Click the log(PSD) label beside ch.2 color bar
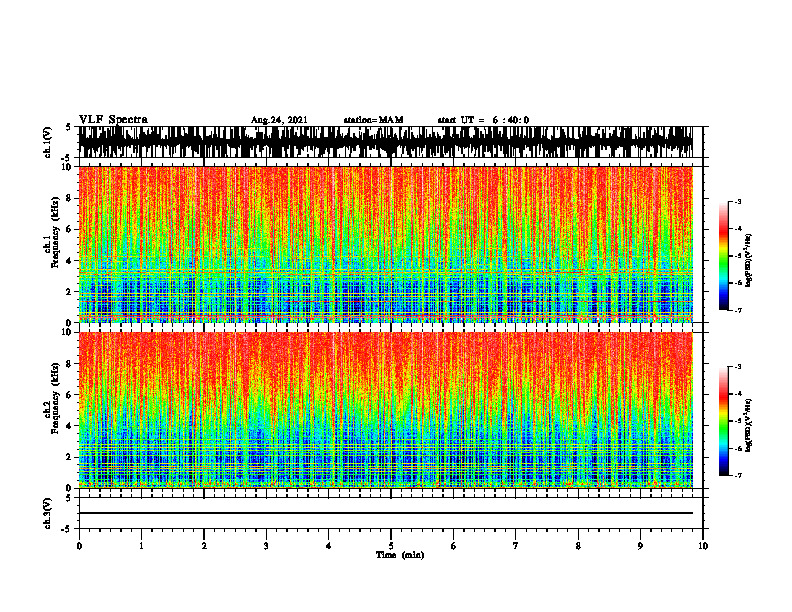The image size is (792, 612). pos(749,426)
